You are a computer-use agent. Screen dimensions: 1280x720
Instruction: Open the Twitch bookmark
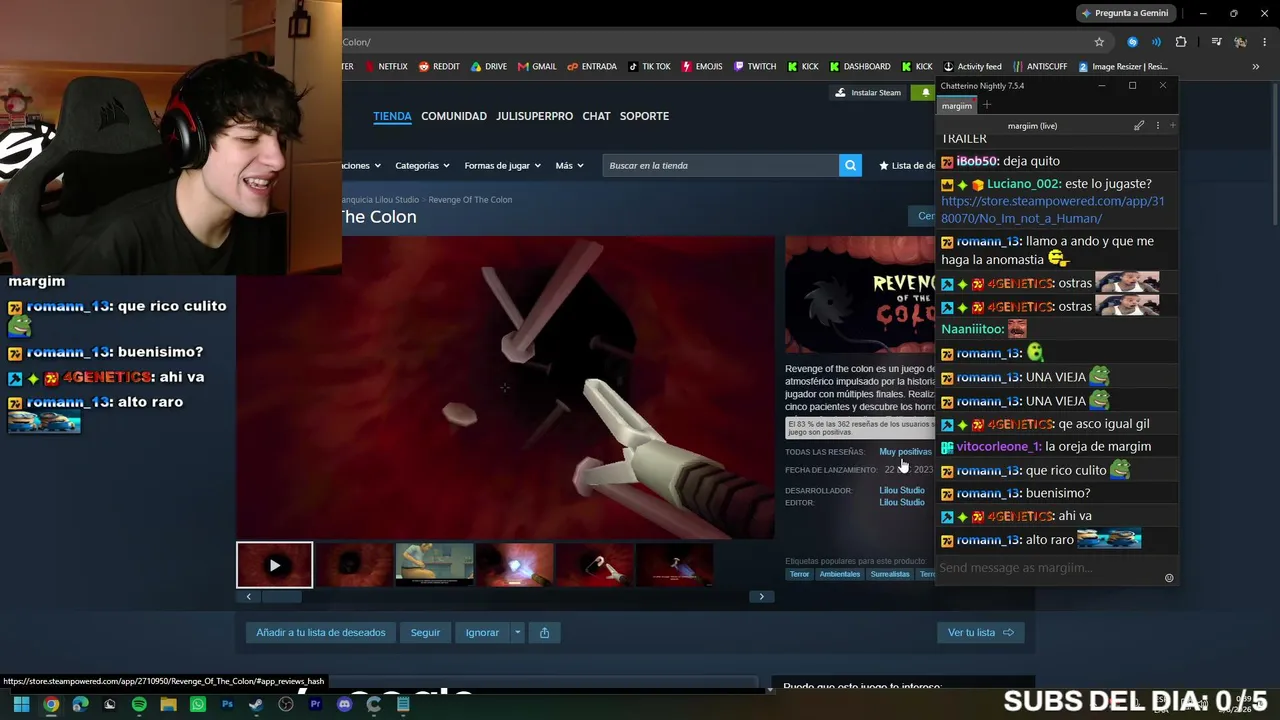(755, 67)
